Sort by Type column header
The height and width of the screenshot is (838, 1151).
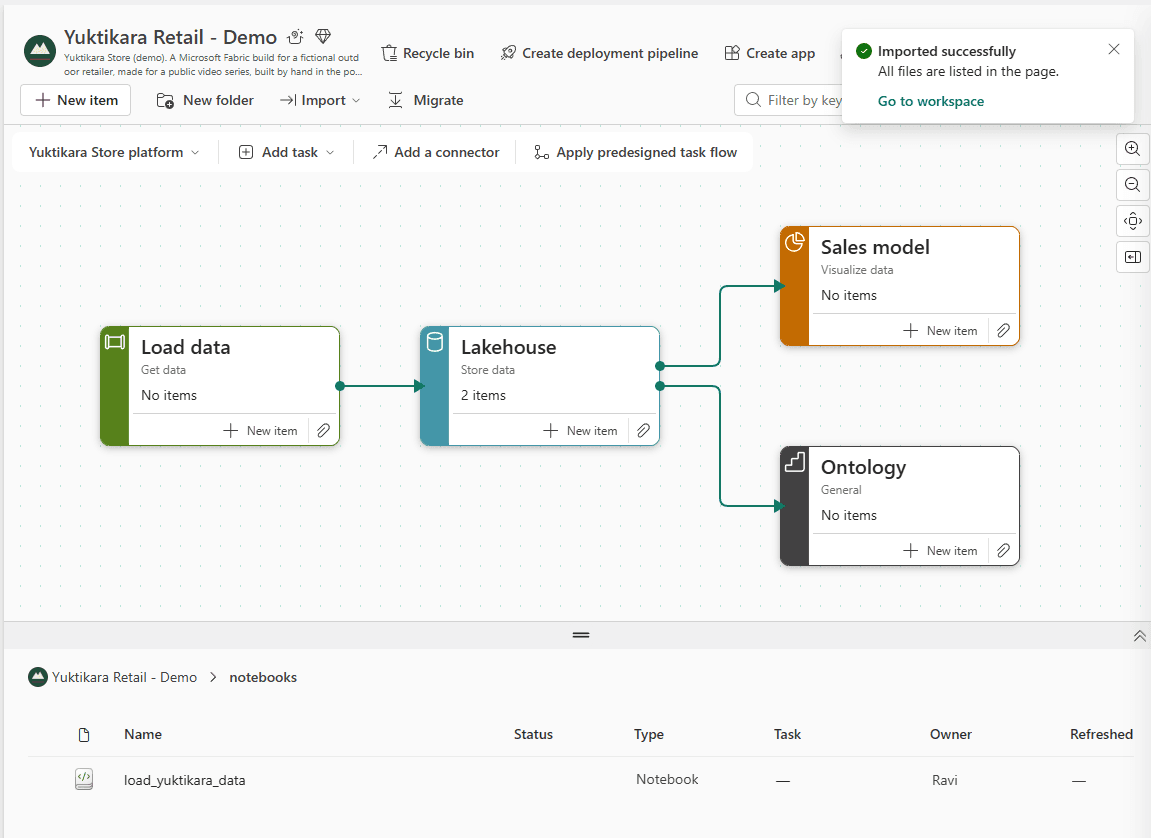(x=649, y=735)
